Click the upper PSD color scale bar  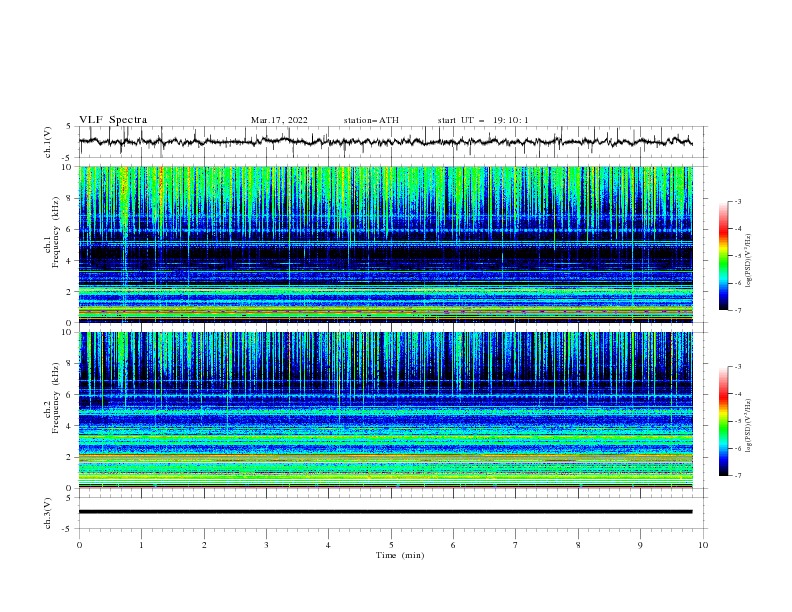point(724,255)
